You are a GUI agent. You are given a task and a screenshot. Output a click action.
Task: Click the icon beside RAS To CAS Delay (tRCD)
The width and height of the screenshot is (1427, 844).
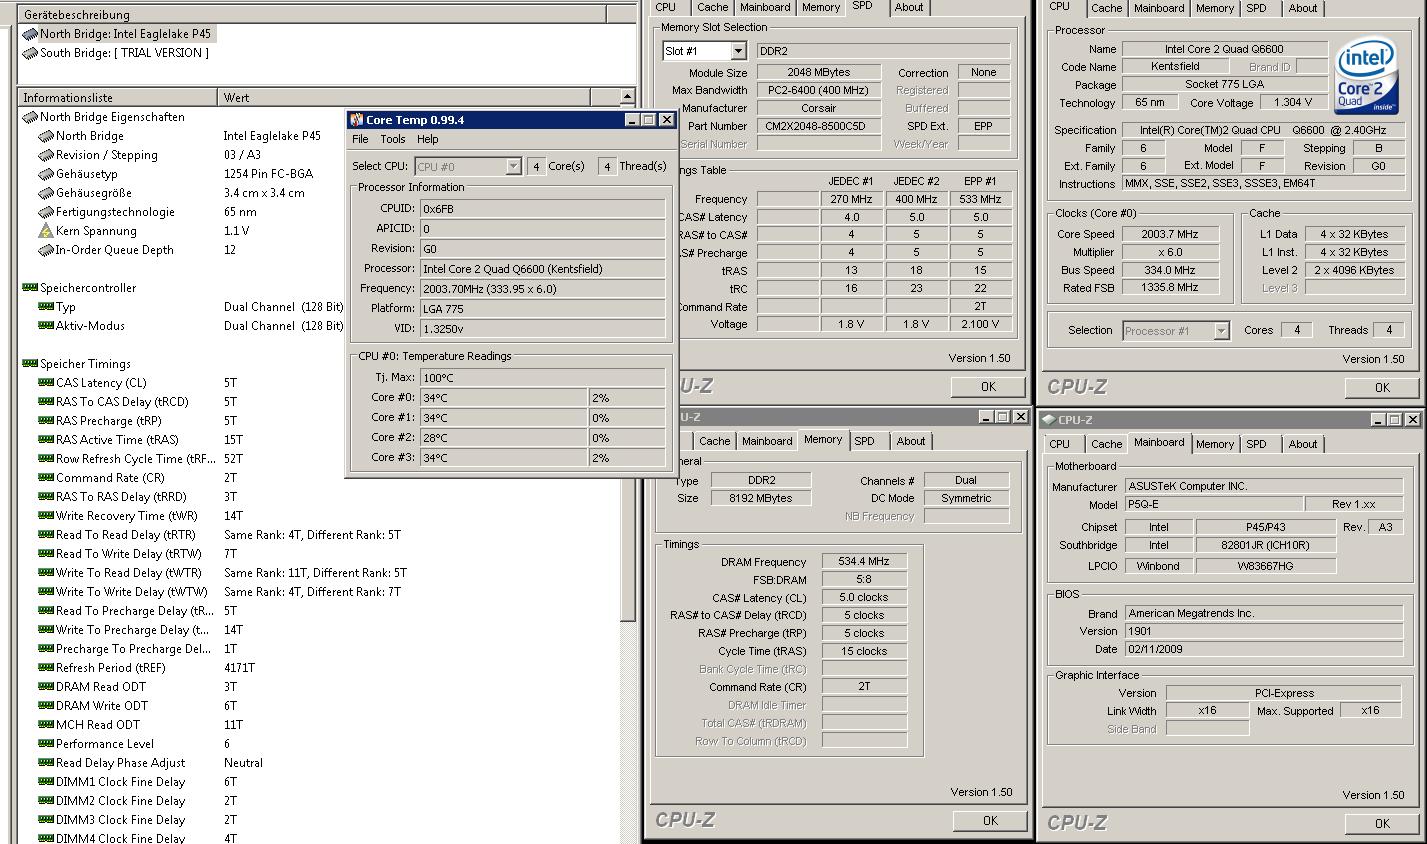click(x=46, y=402)
